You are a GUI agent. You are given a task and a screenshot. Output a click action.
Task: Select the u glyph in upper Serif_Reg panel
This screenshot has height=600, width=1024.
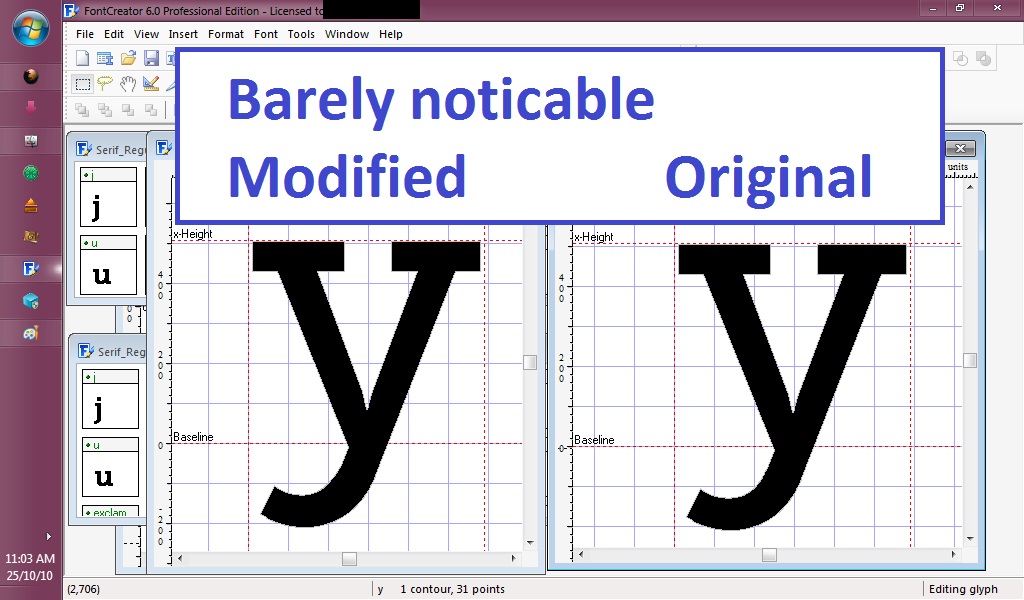108,265
